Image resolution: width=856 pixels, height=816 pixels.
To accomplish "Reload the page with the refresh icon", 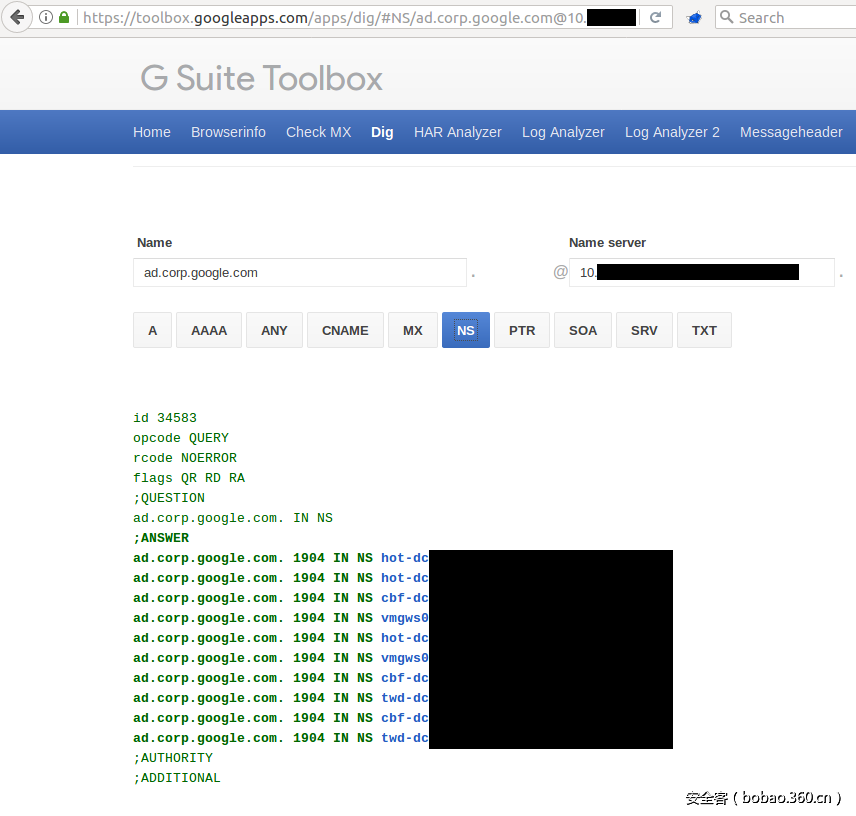I will point(656,17).
